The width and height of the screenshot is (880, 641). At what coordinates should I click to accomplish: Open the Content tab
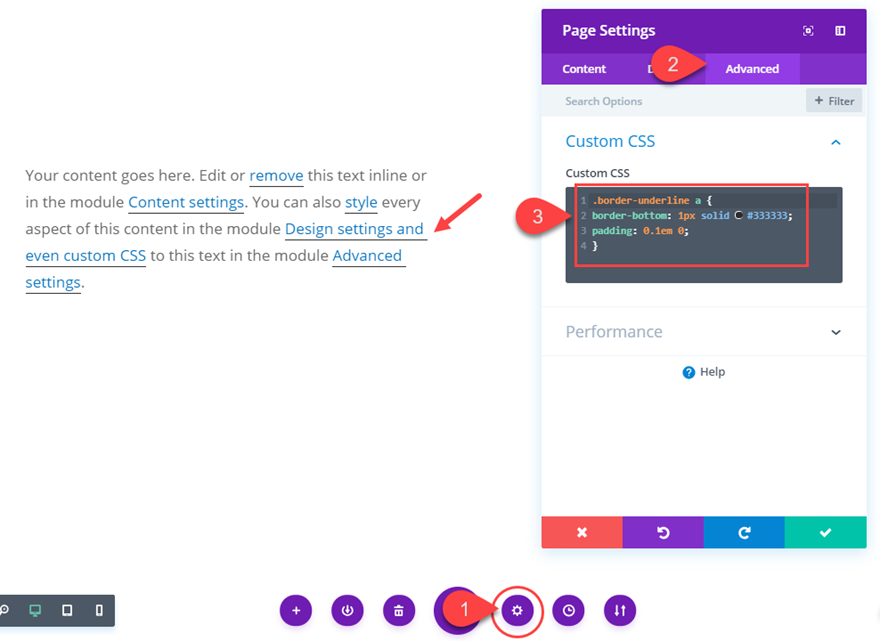tap(584, 69)
